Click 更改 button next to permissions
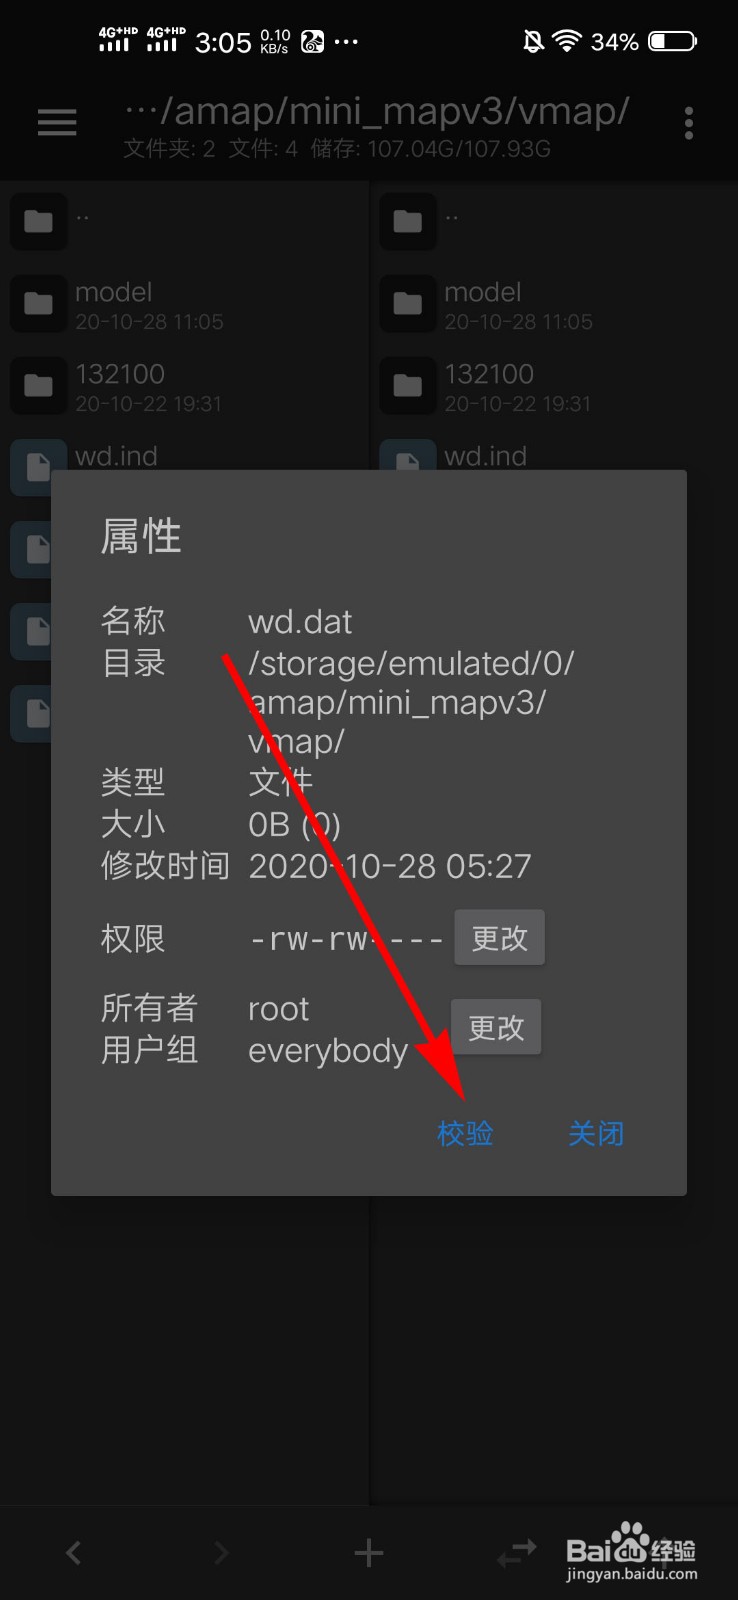 coord(499,937)
